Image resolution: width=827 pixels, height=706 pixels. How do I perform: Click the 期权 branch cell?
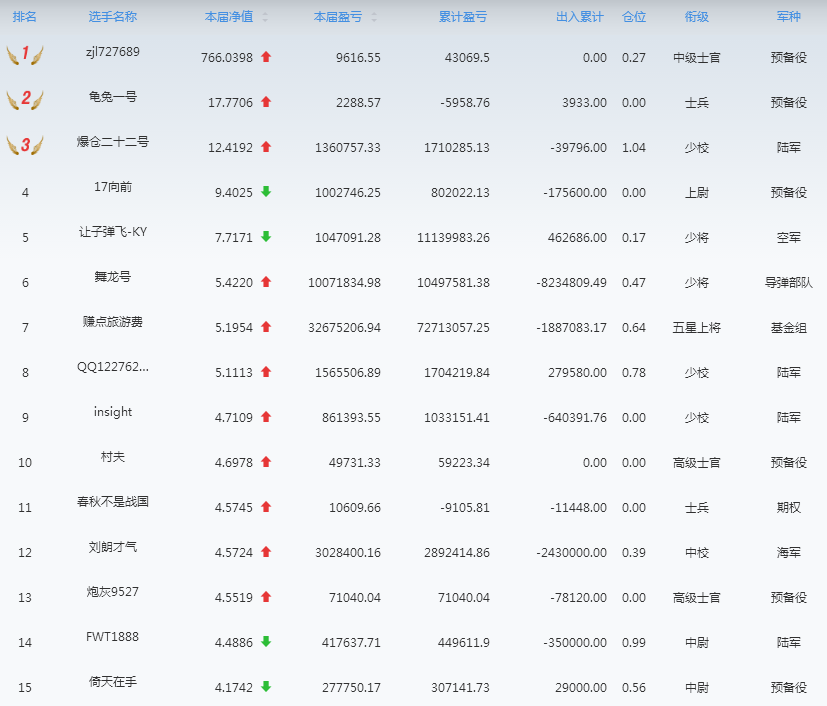[788, 507]
